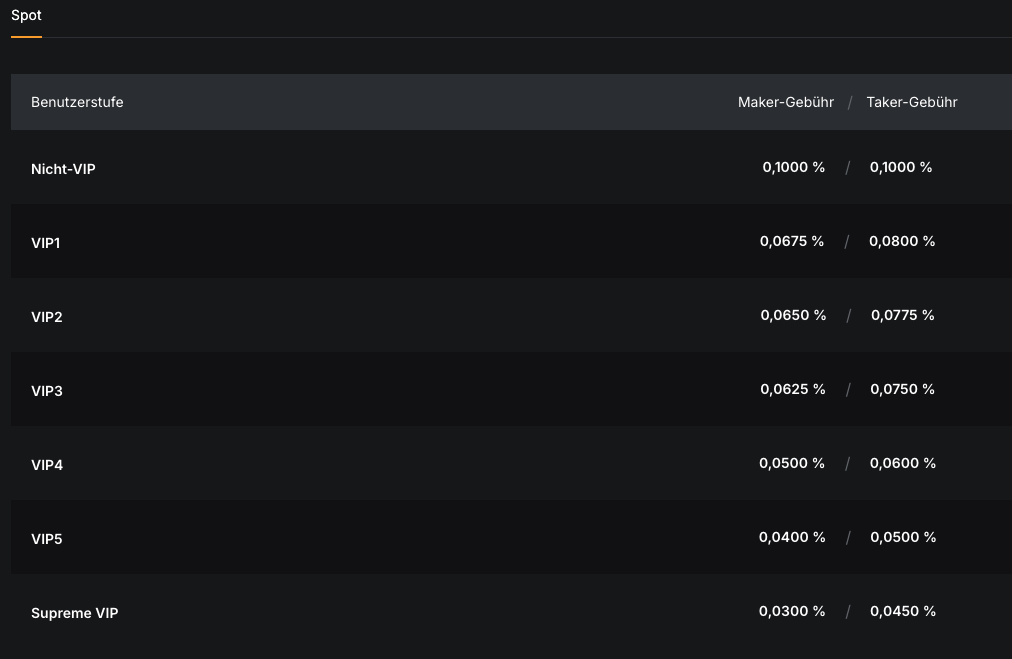This screenshot has width=1012, height=659.
Task: Click VIP5 maker fee 0,0400 %
Action: click(x=792, y=537)
